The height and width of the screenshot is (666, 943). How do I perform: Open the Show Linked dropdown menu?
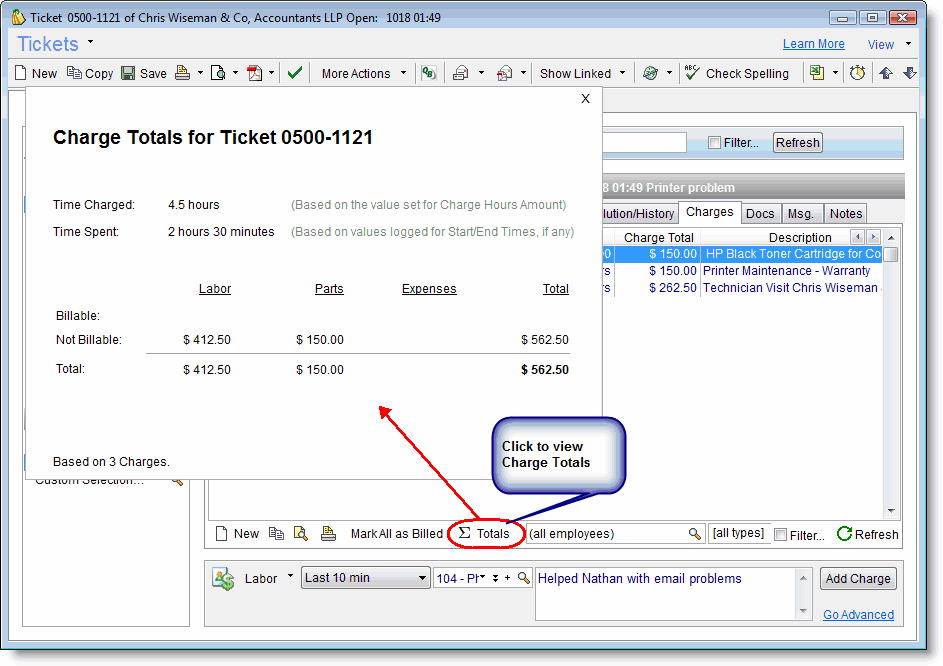(x=582, y=73)
